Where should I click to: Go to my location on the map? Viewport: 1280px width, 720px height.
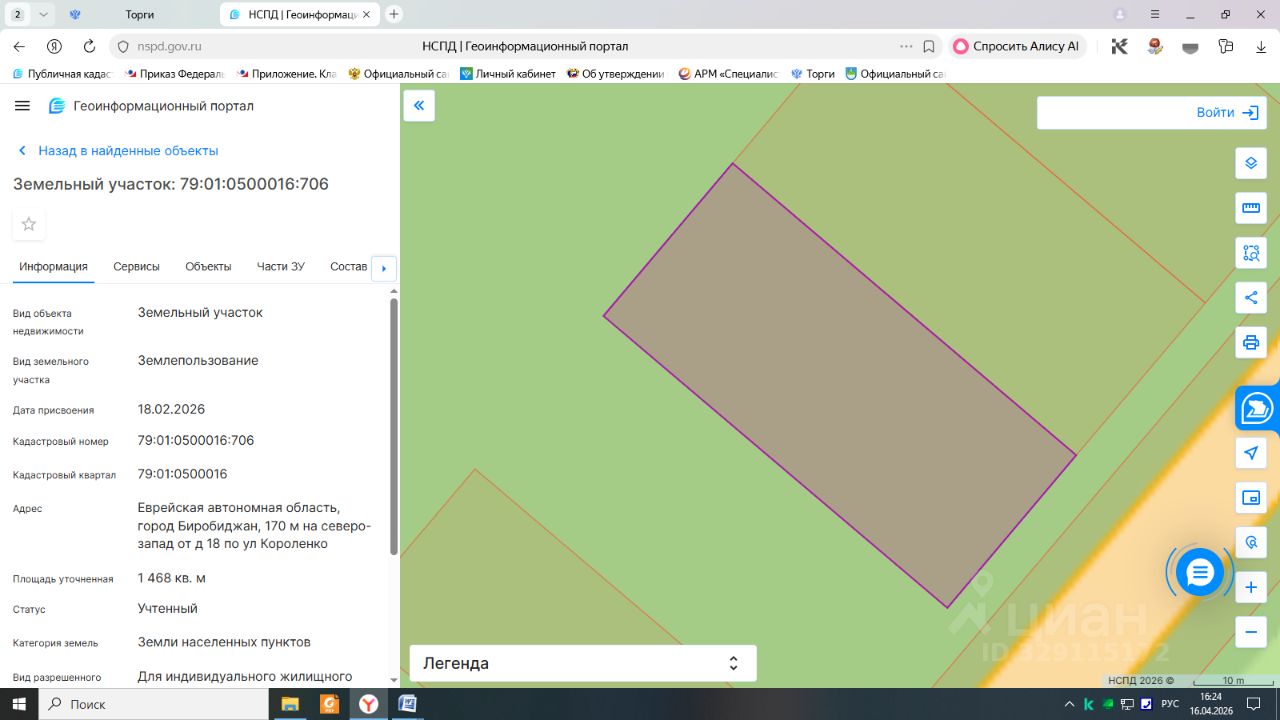click(1251, 453)
